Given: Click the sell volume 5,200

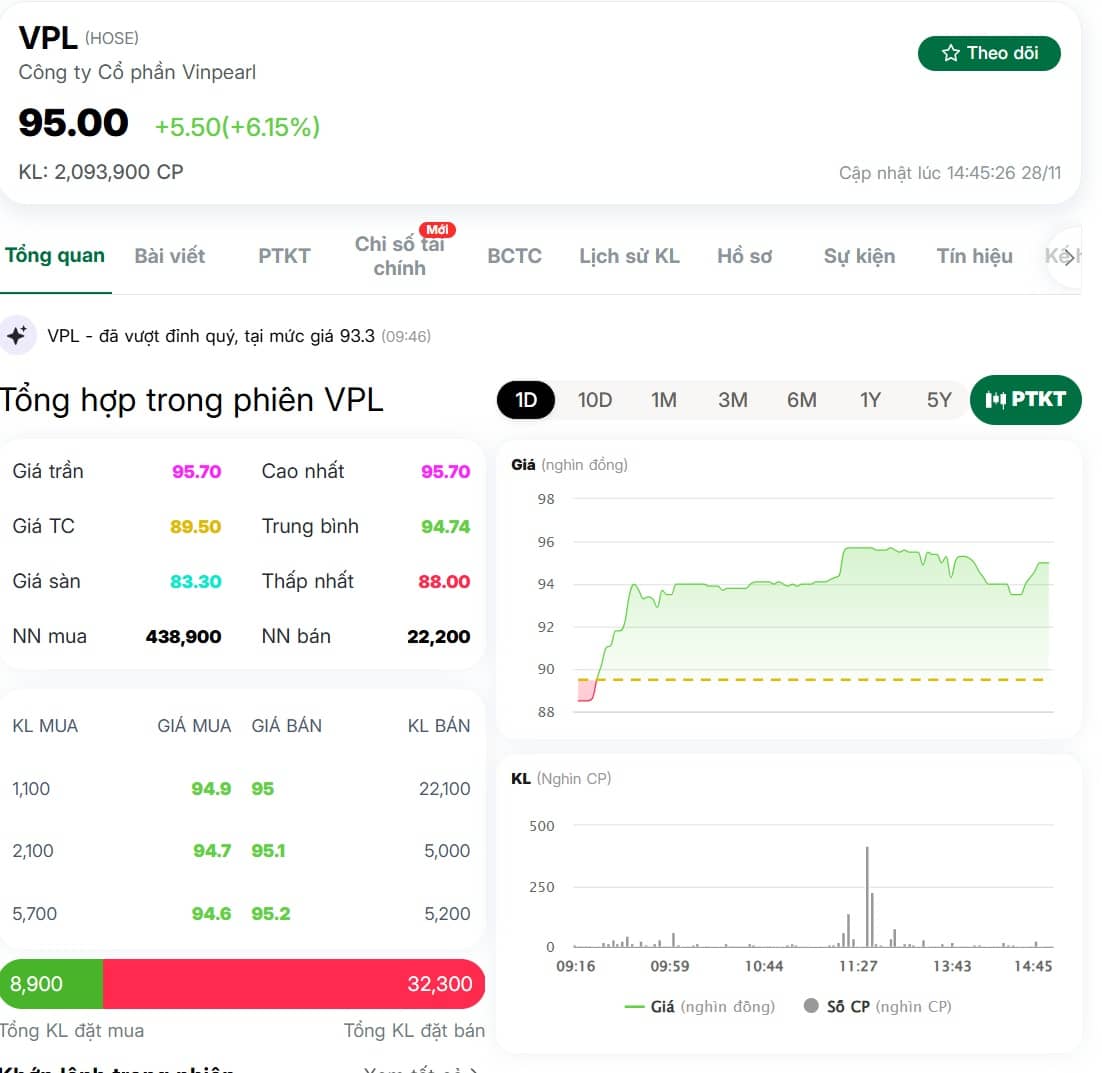Looking at the screenshot, I should click(447, 913).
